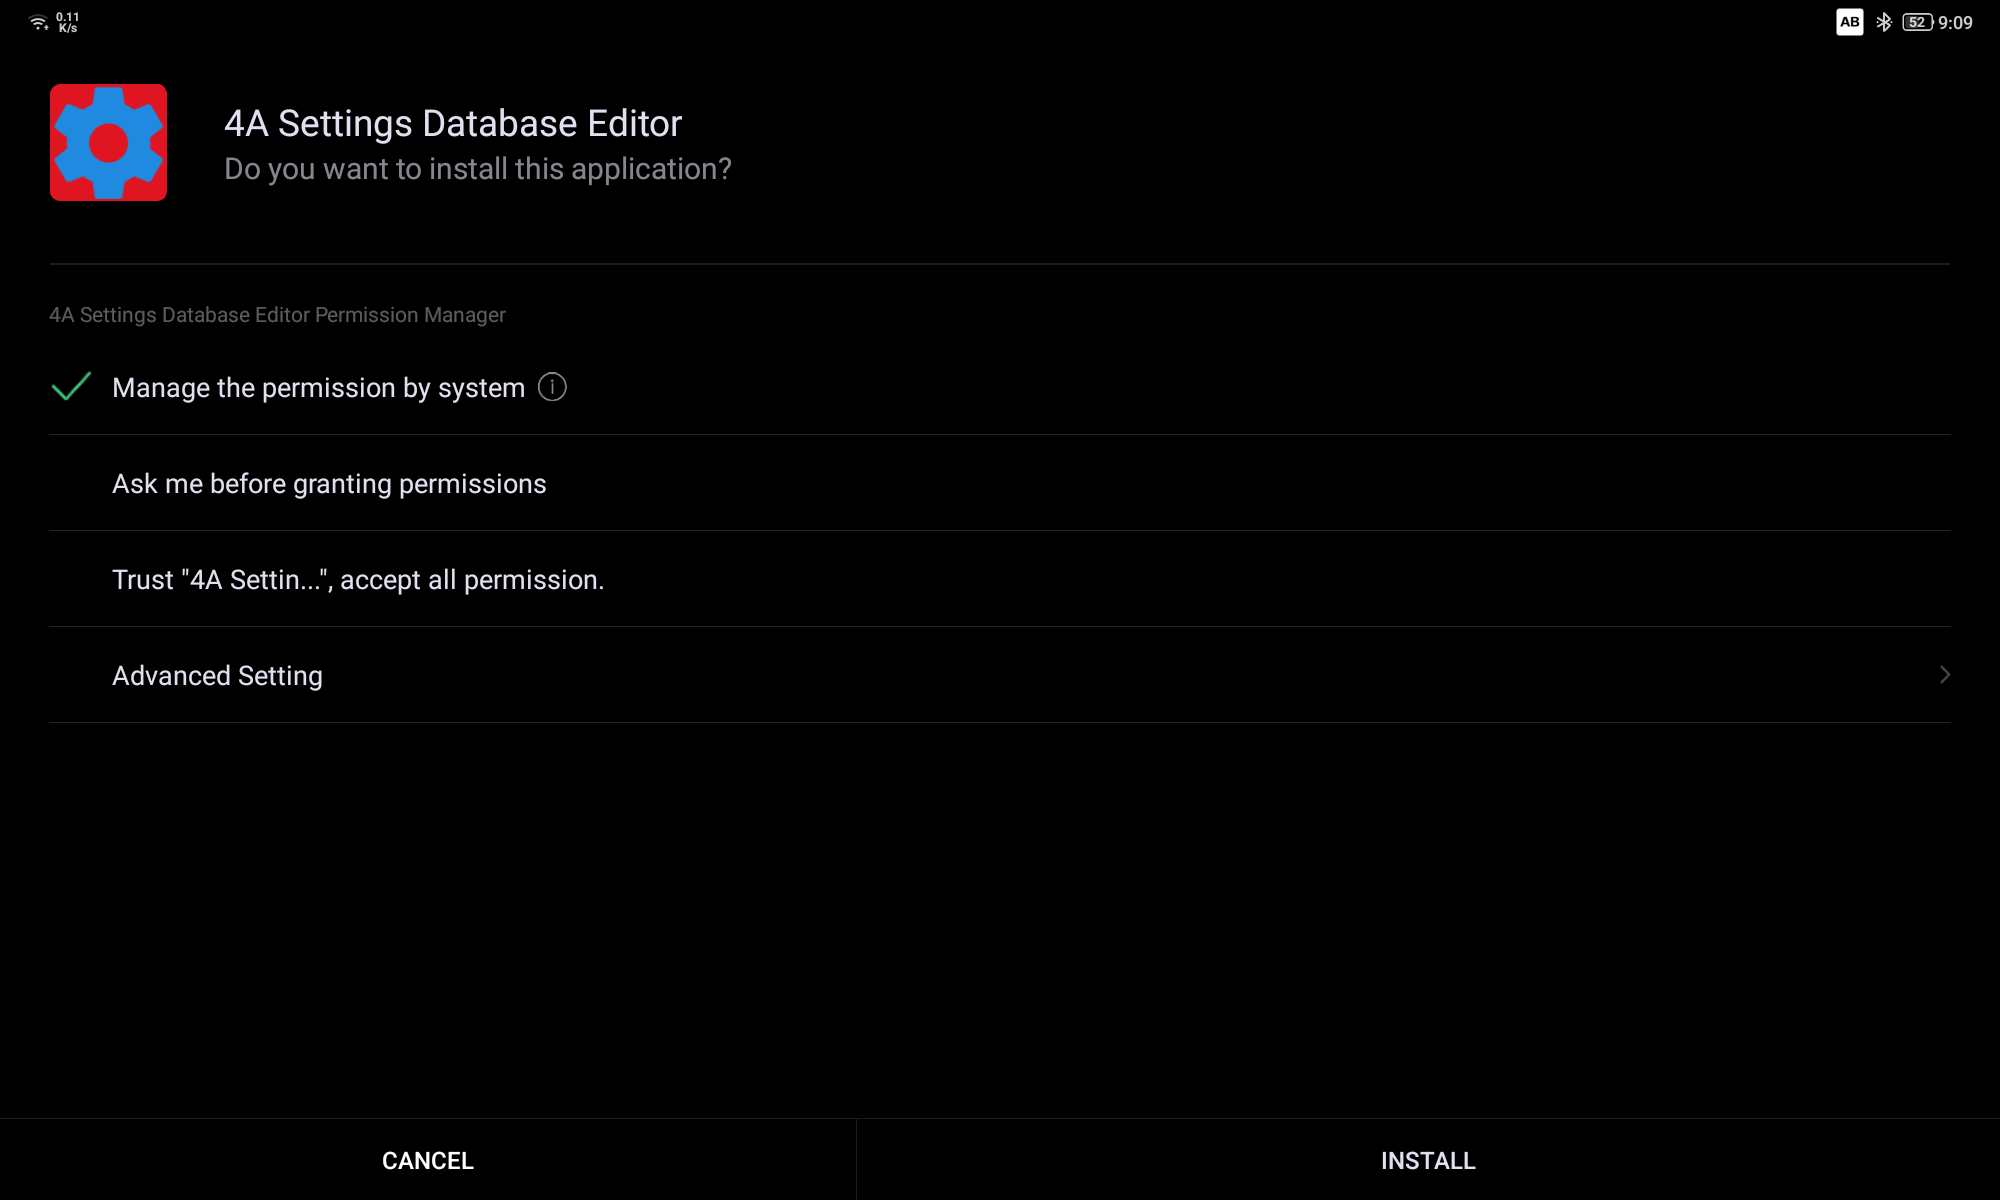Tap the battery level indicator

tap(1916, 22)
